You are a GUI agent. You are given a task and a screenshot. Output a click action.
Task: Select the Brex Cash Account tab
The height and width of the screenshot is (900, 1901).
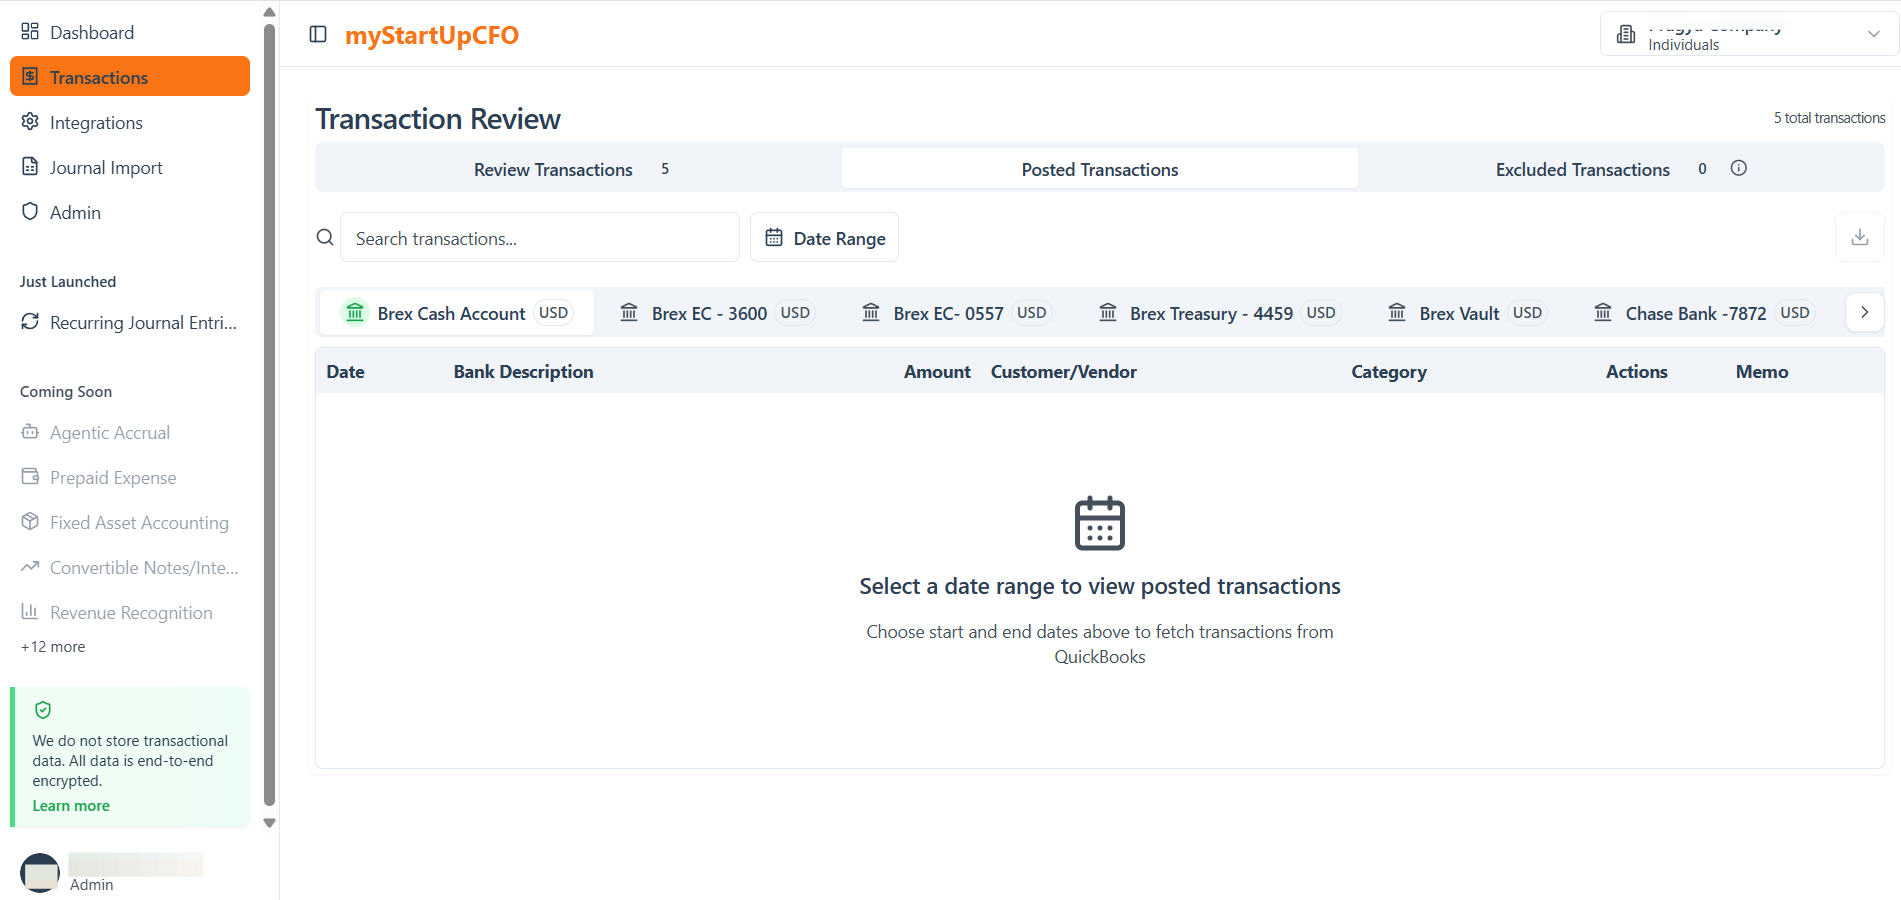click(x=457, y=313)
